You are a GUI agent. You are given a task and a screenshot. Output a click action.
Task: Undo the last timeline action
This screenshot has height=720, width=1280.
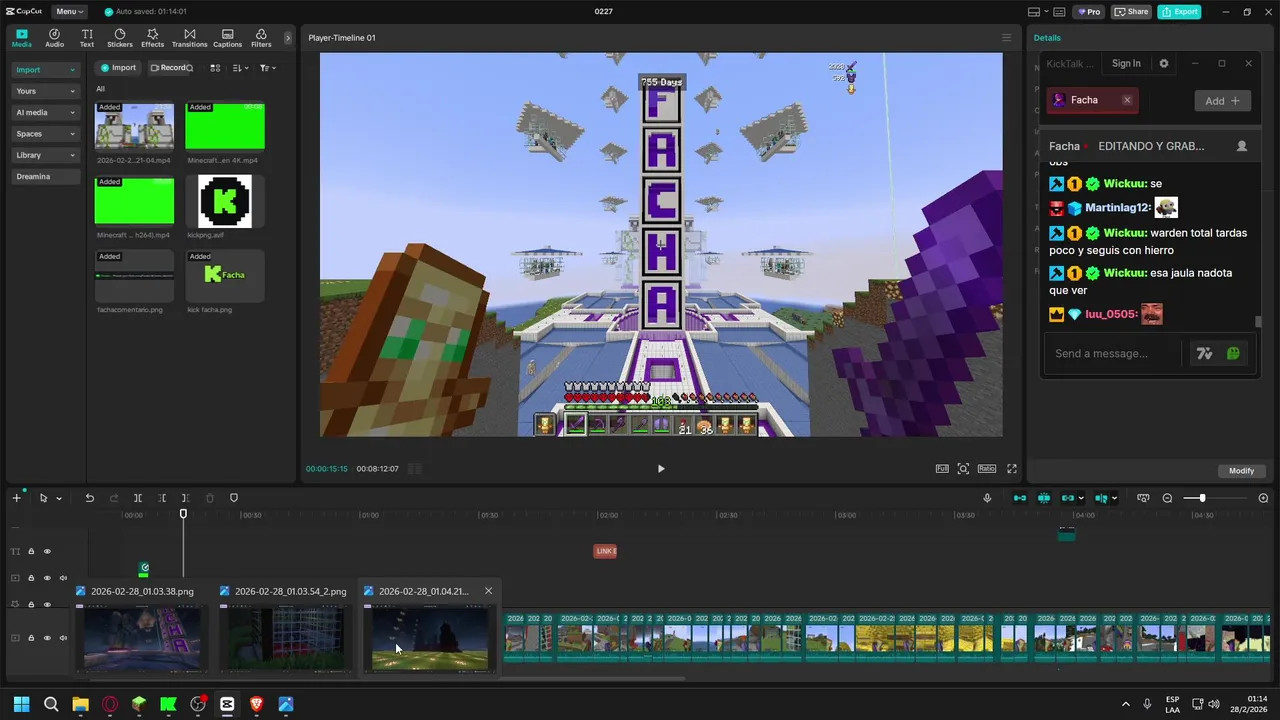[x=89, y=498]
